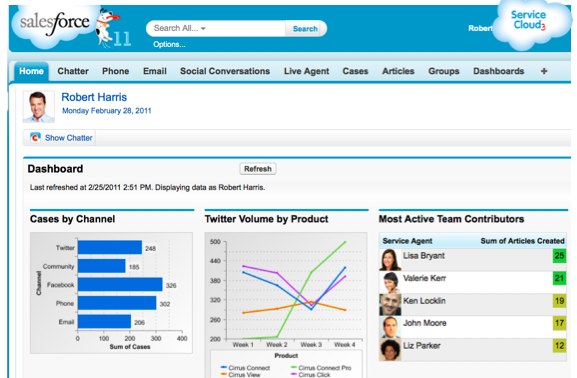Switch to the Phone tab

pos(116,71)
